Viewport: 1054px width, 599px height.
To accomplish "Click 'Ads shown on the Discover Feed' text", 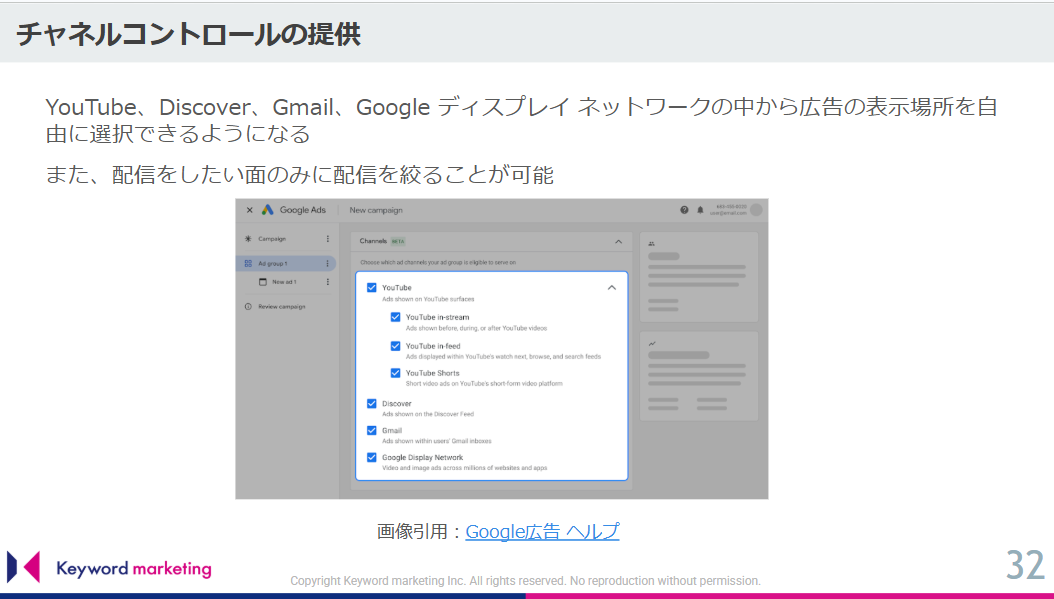I will point(428,414).
